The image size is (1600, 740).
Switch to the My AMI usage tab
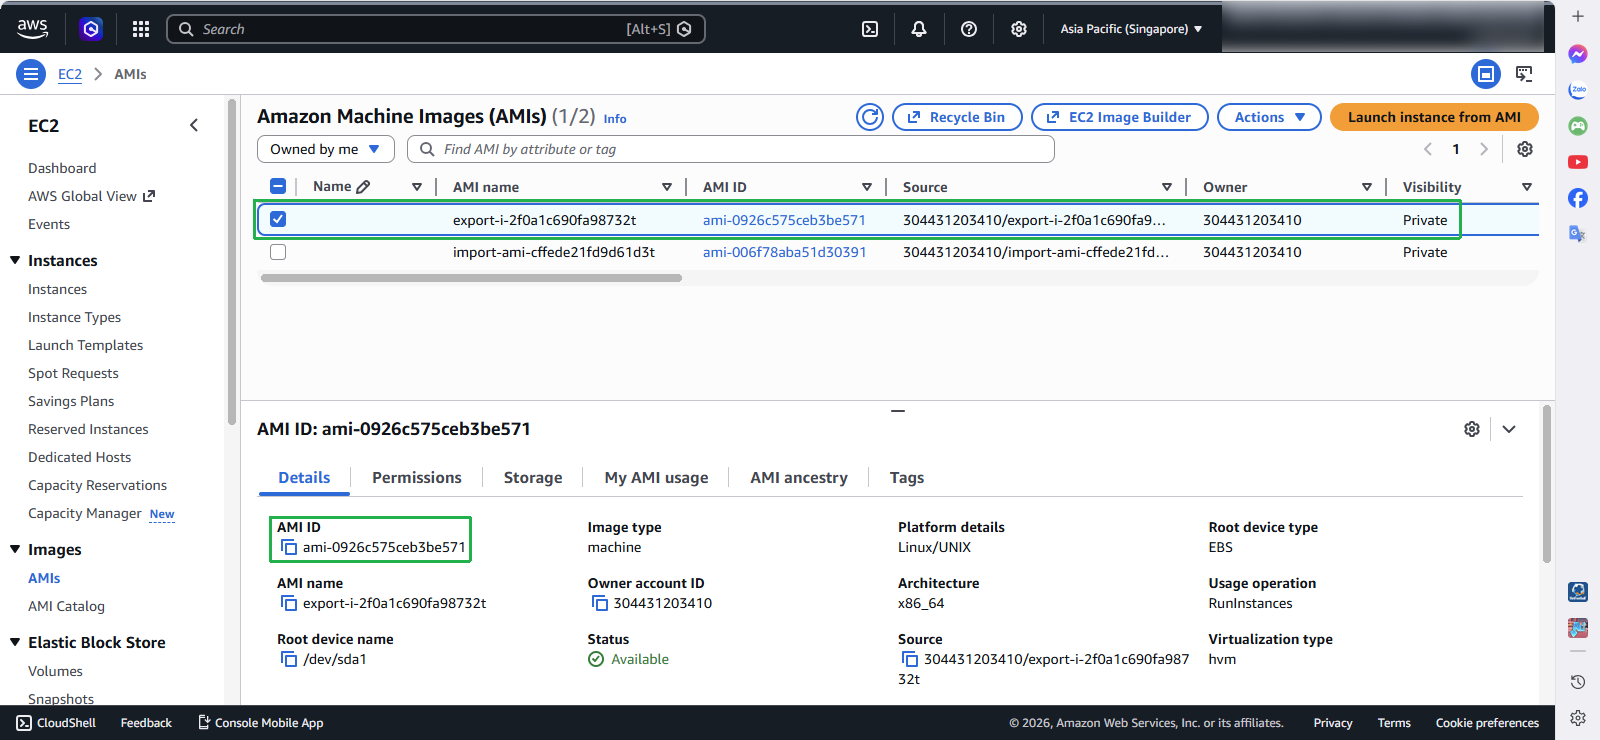[x=656, y=478]
